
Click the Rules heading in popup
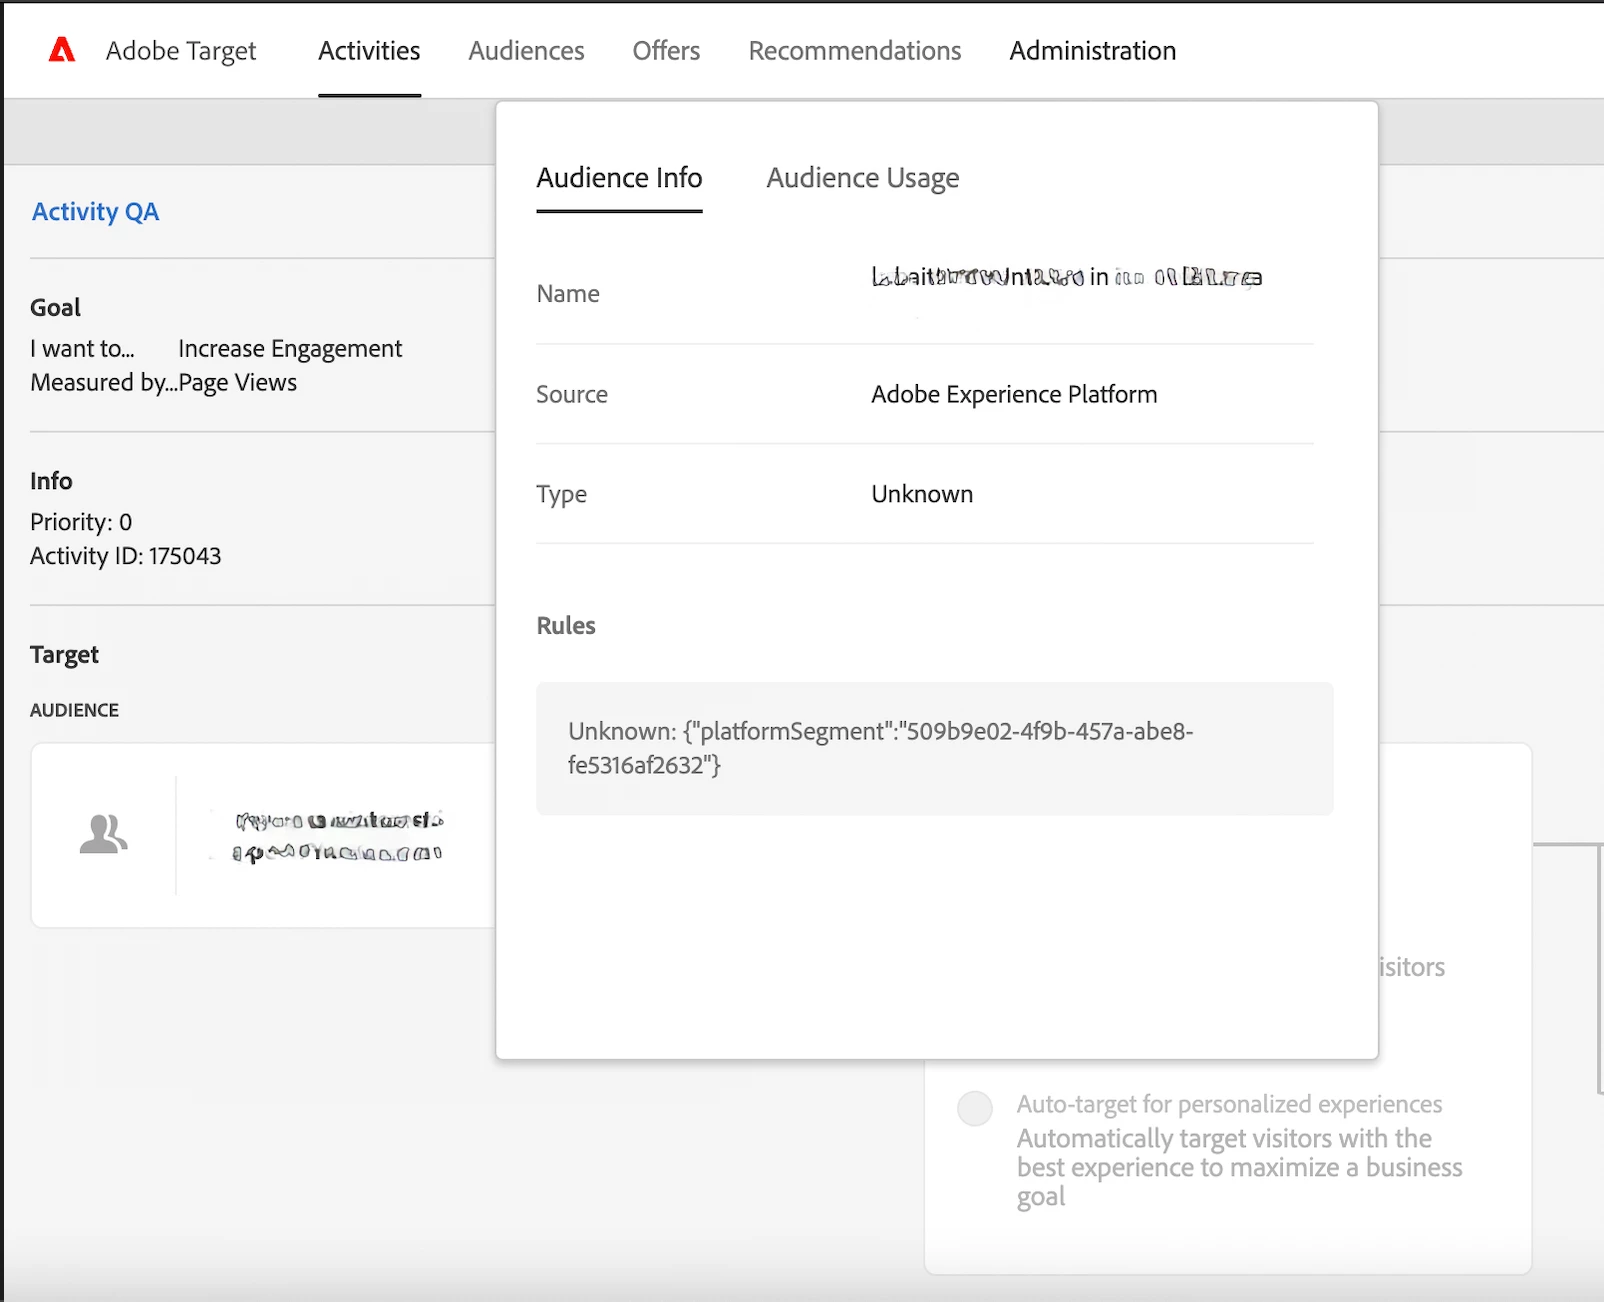coord(566,626)
